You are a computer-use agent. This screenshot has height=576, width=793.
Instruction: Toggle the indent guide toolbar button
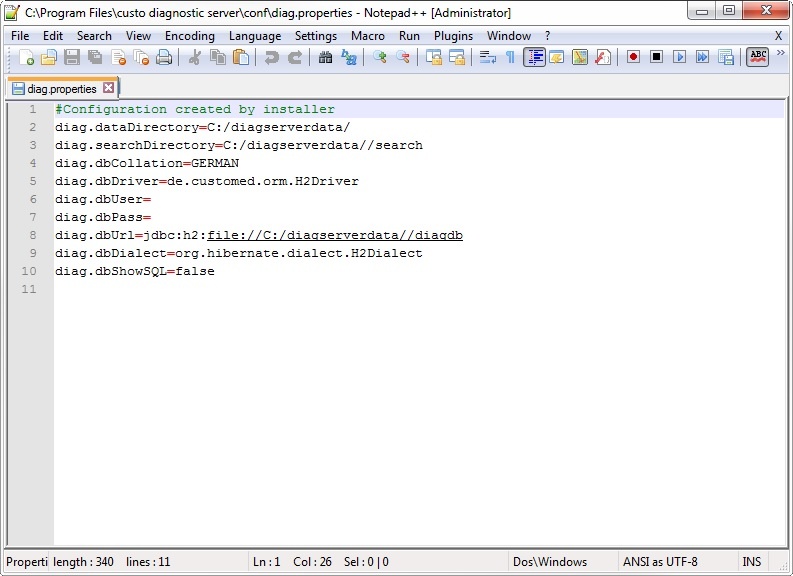point(534,57)
